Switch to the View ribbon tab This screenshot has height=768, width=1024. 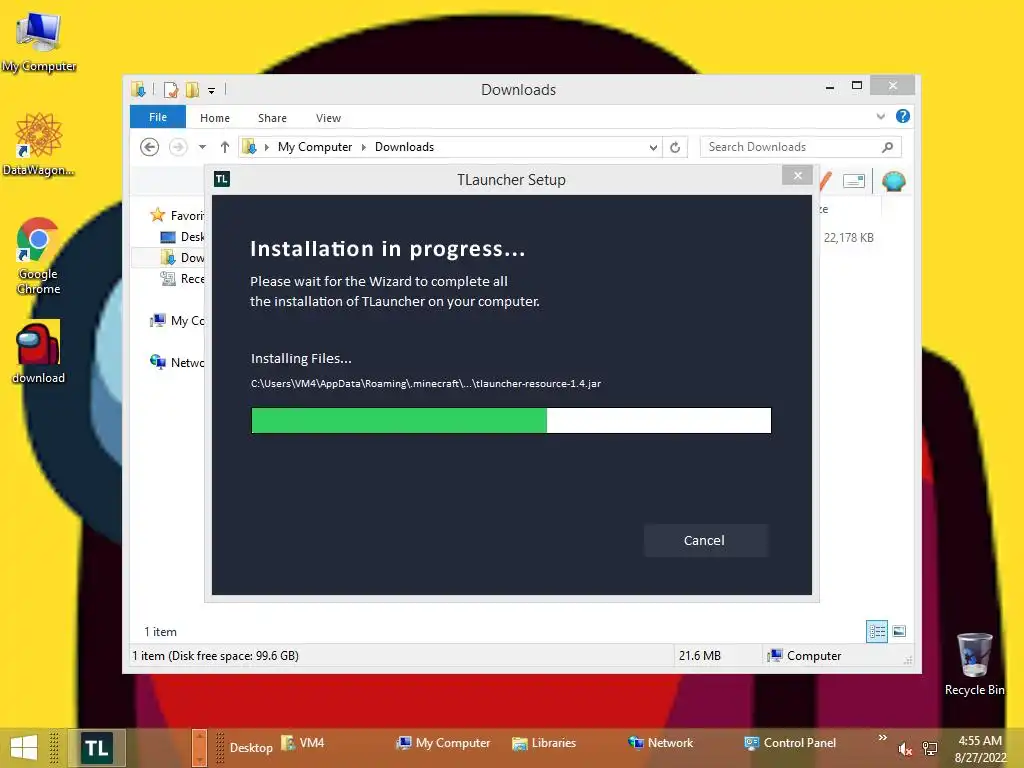pos(328,118)
